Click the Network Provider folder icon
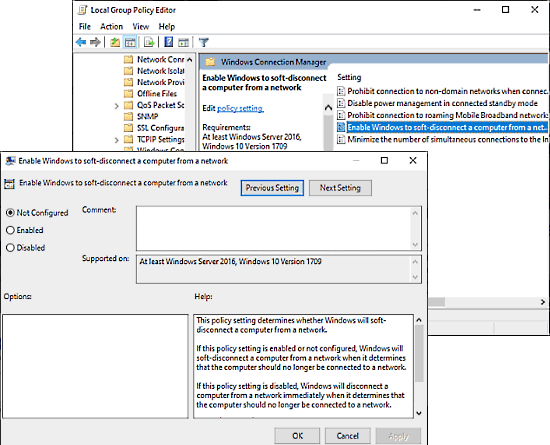 [129, 82]
